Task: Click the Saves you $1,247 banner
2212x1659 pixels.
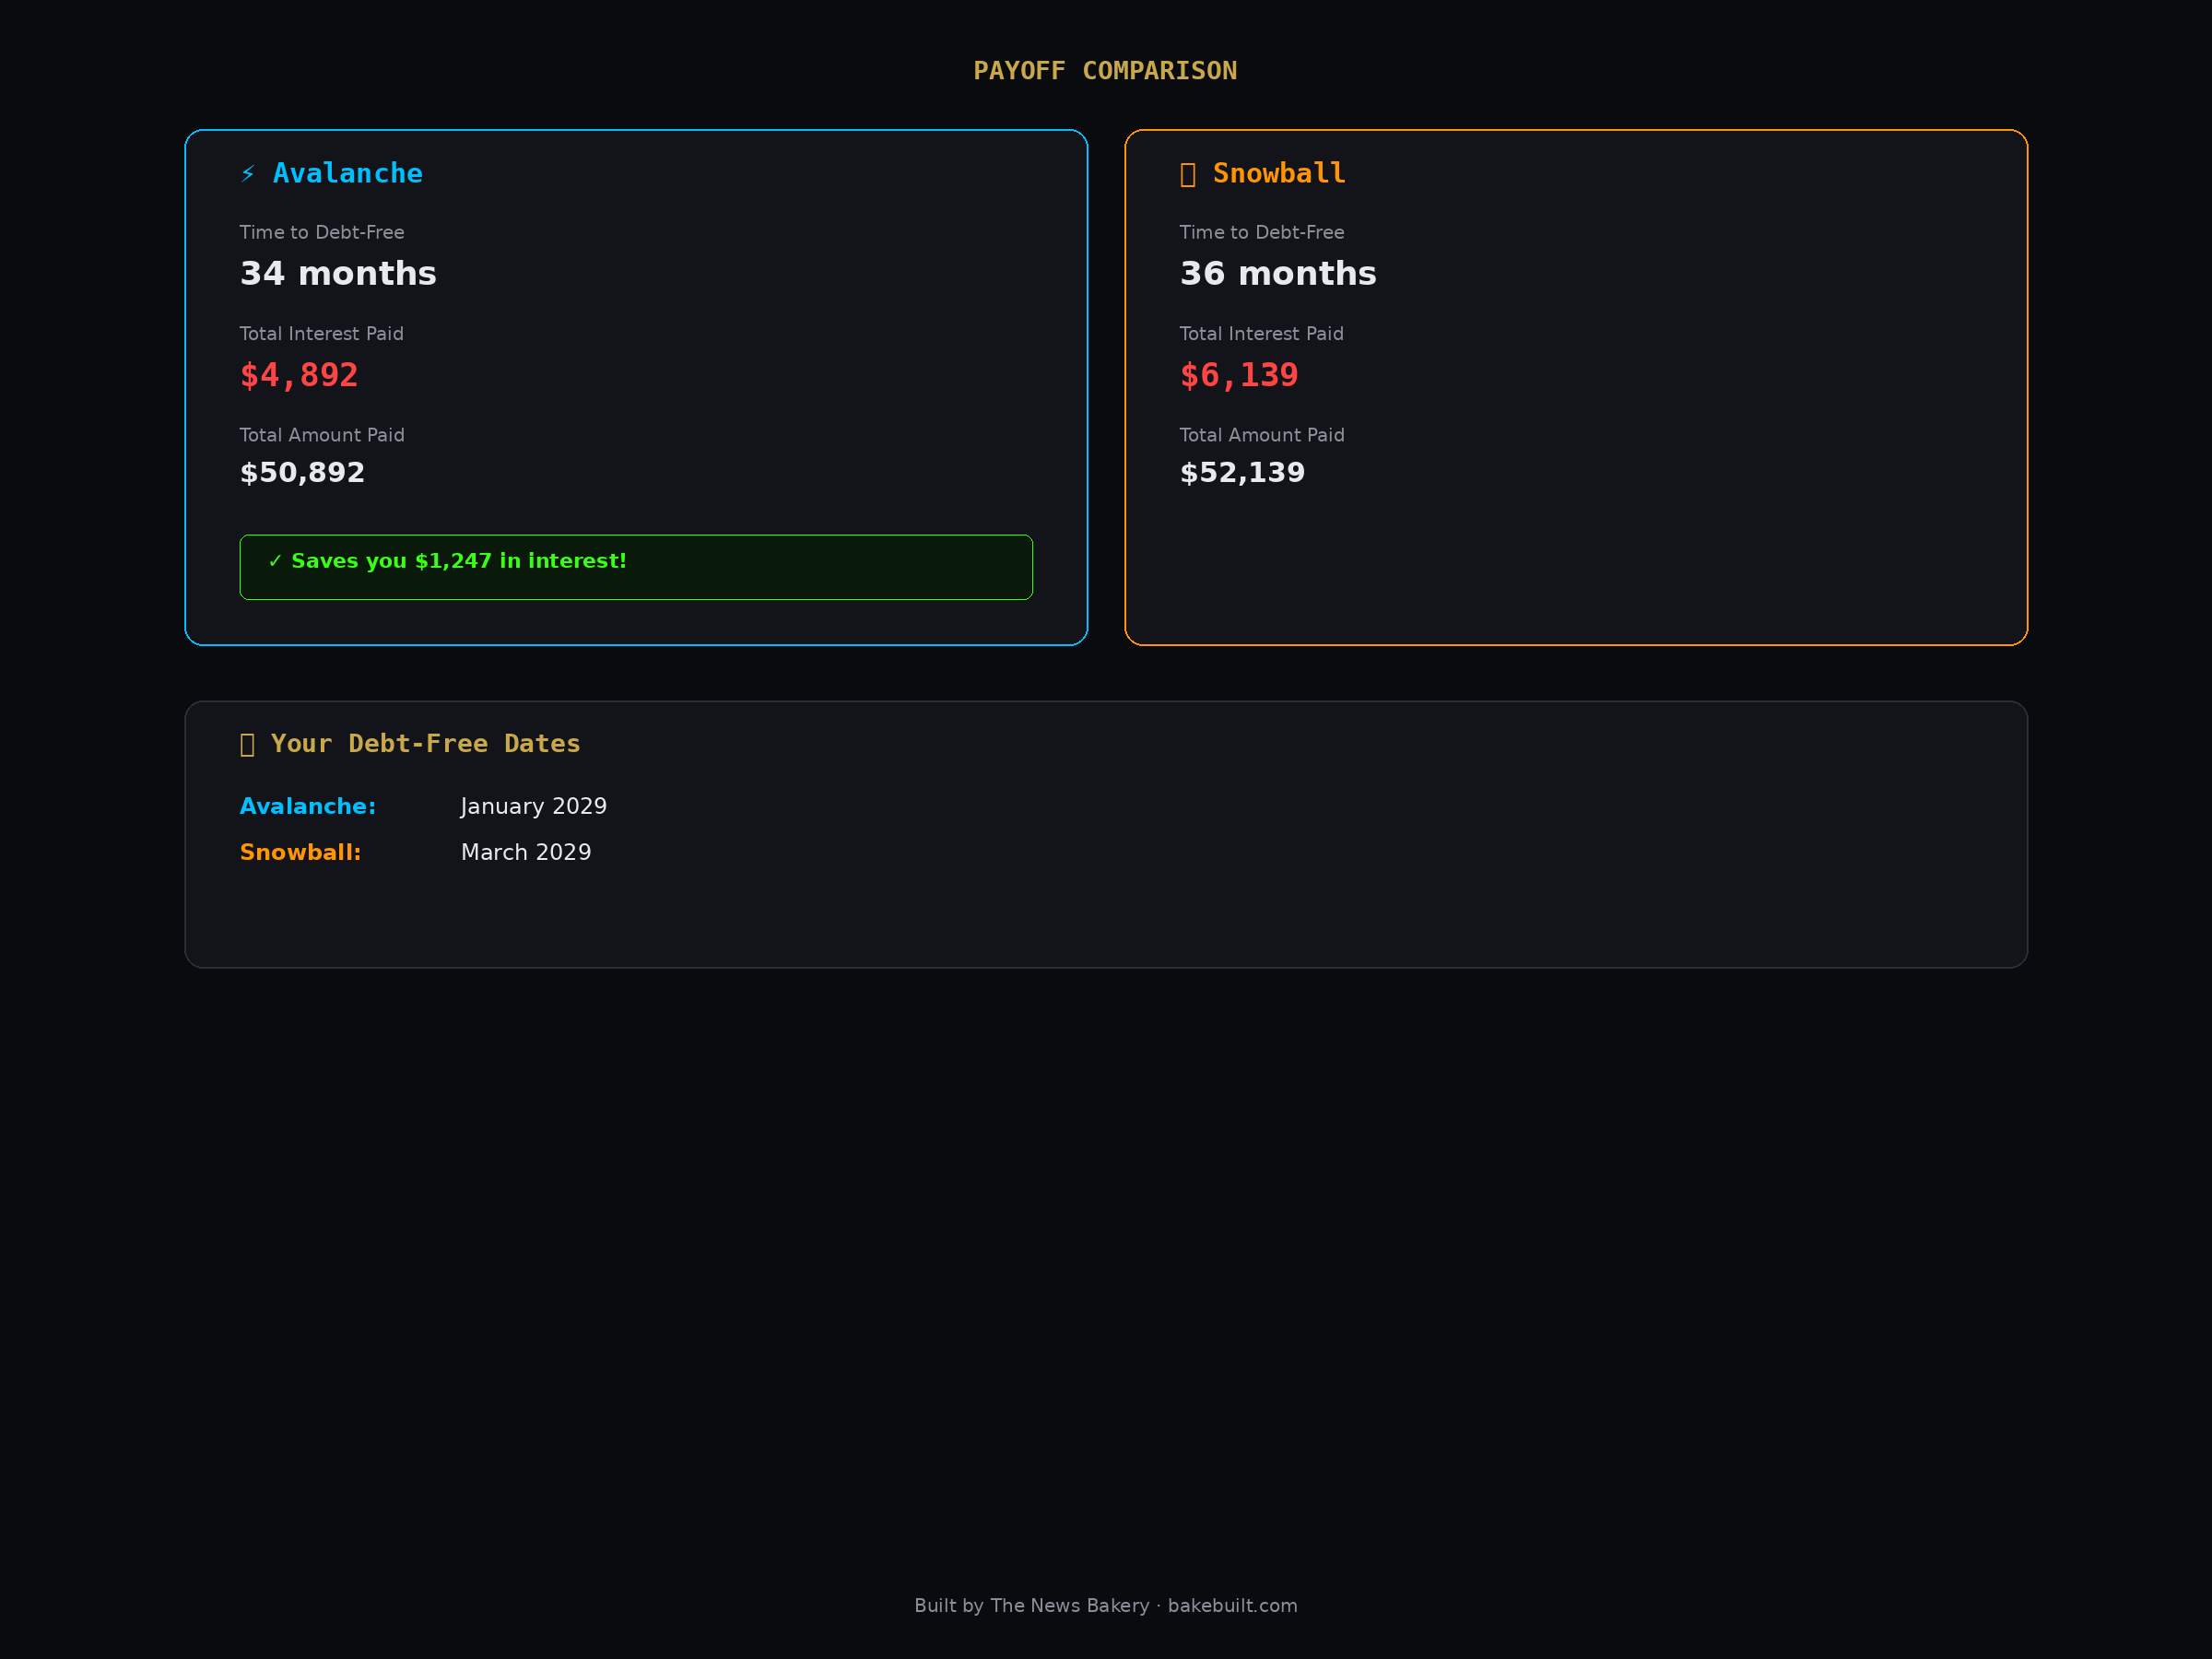Action: coord(636,567)
